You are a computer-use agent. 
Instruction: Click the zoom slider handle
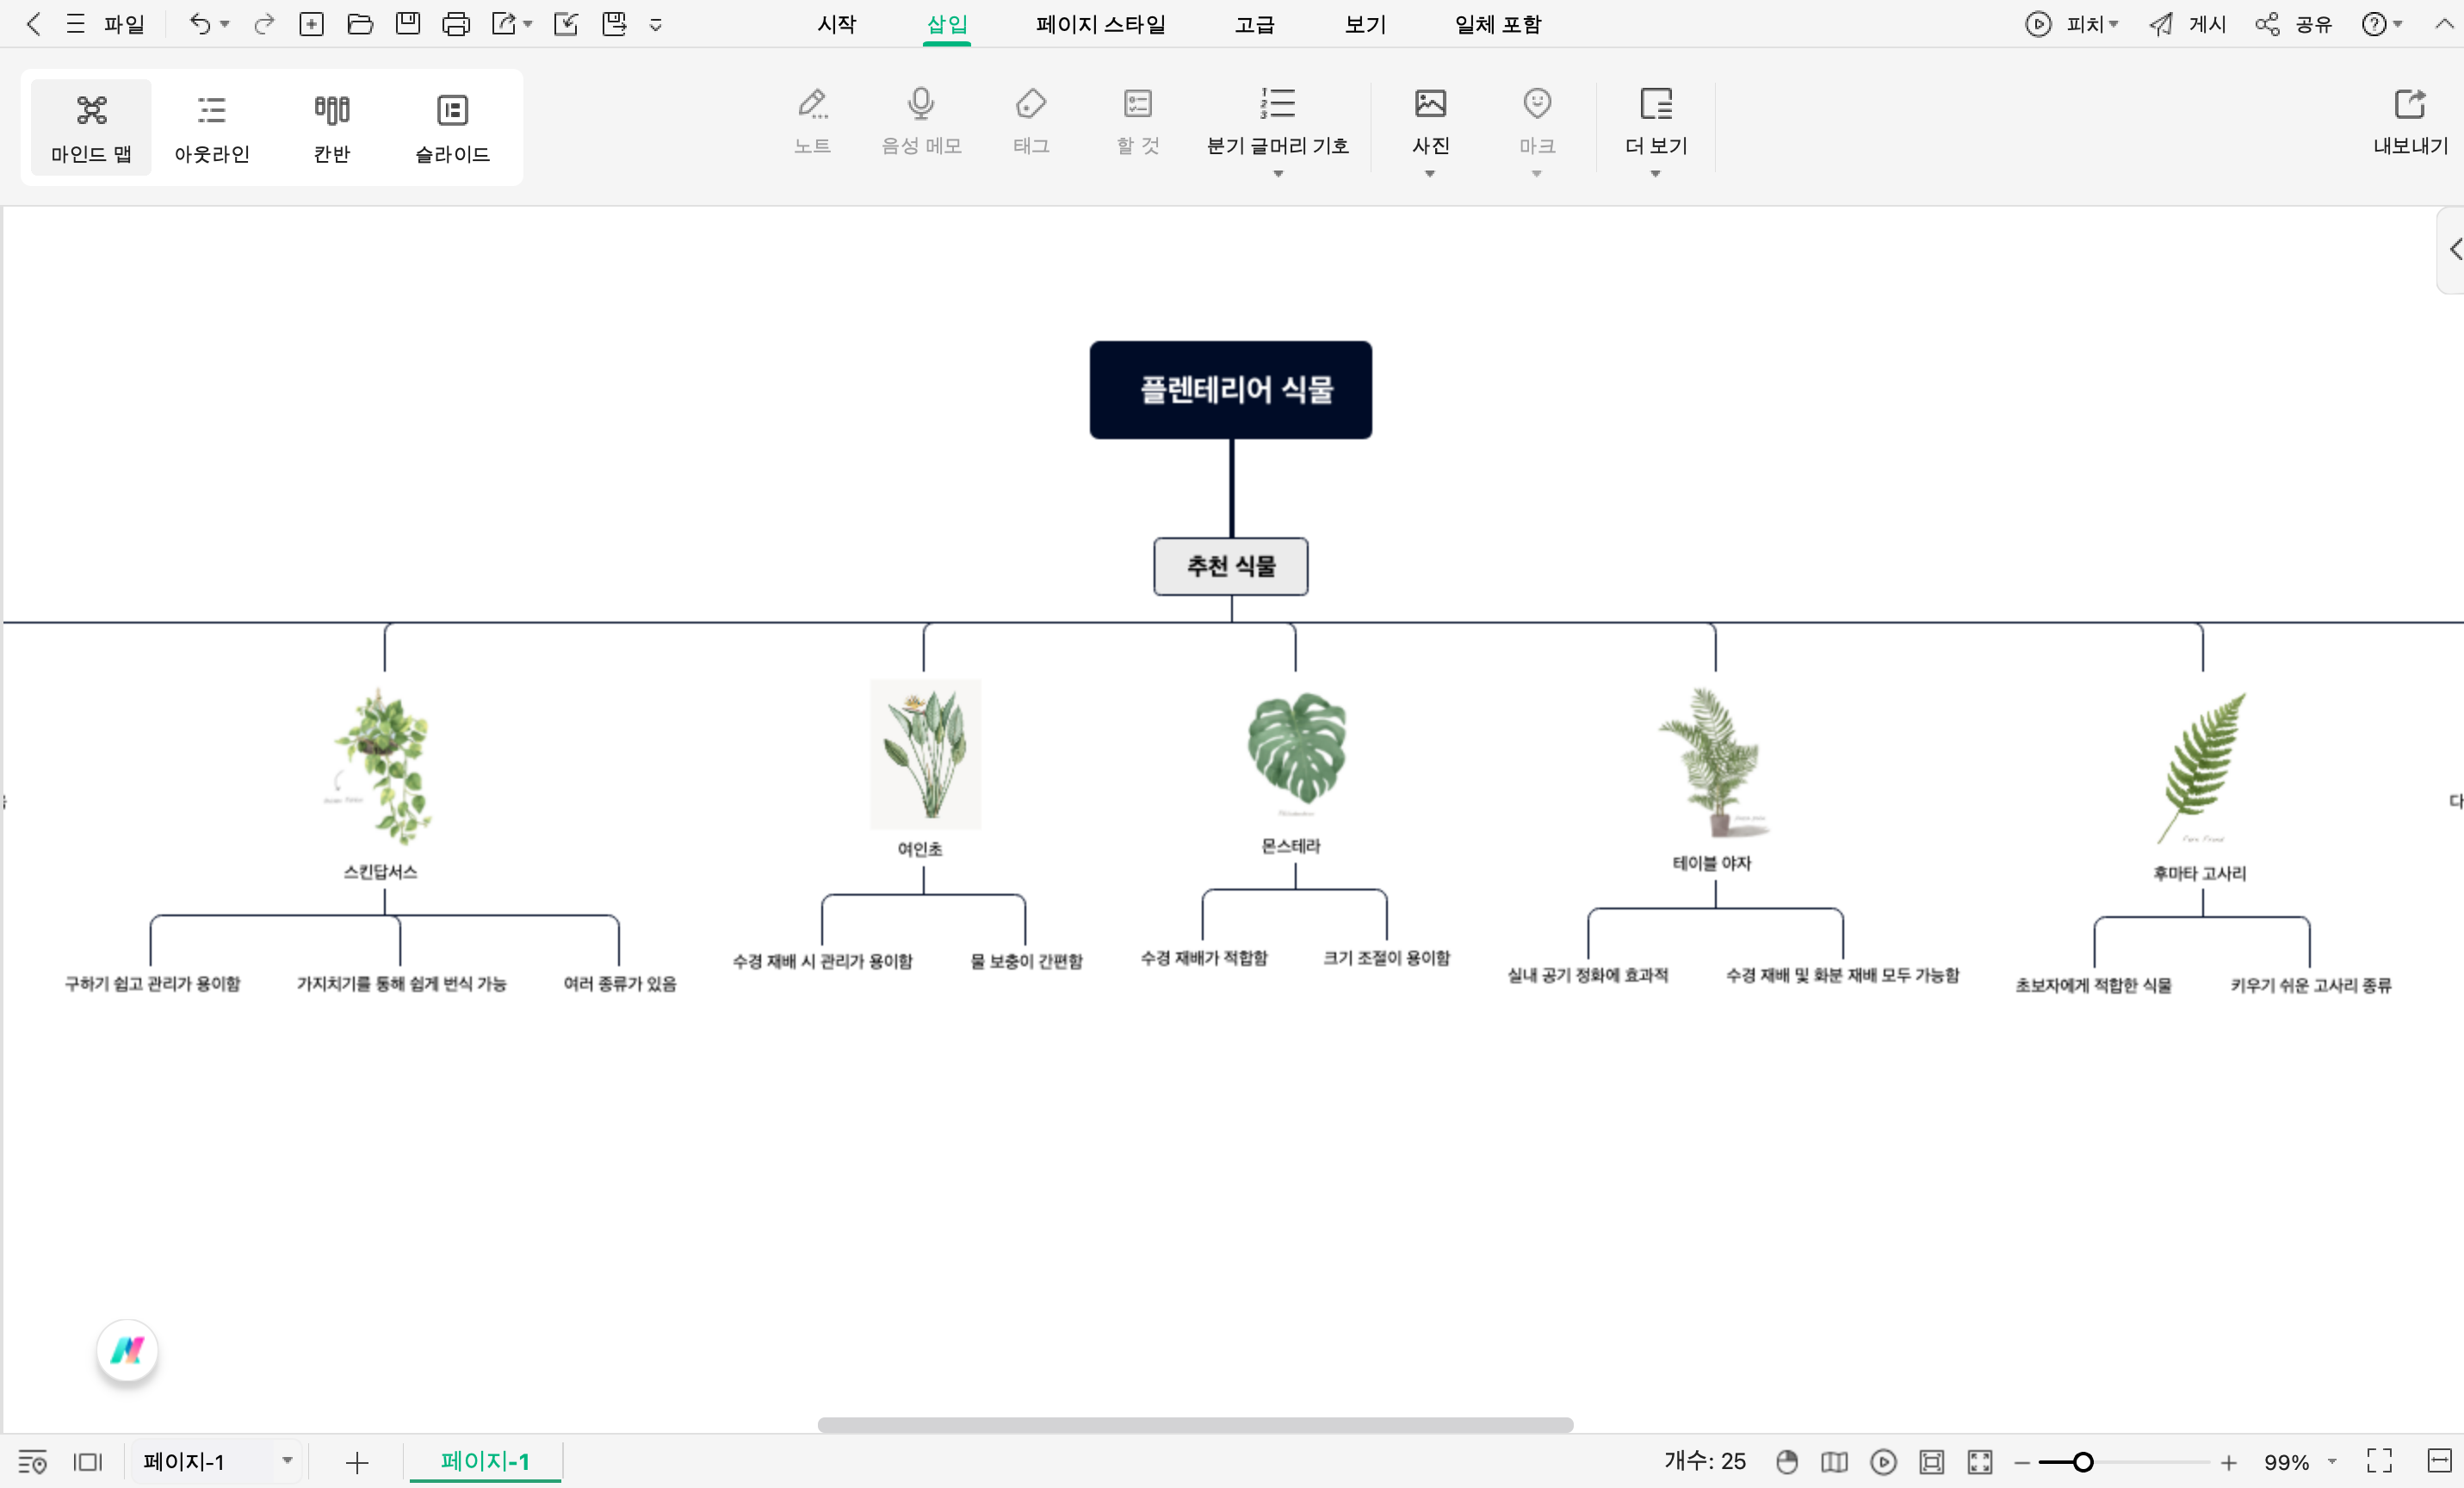click(x=2083, y=1462)
